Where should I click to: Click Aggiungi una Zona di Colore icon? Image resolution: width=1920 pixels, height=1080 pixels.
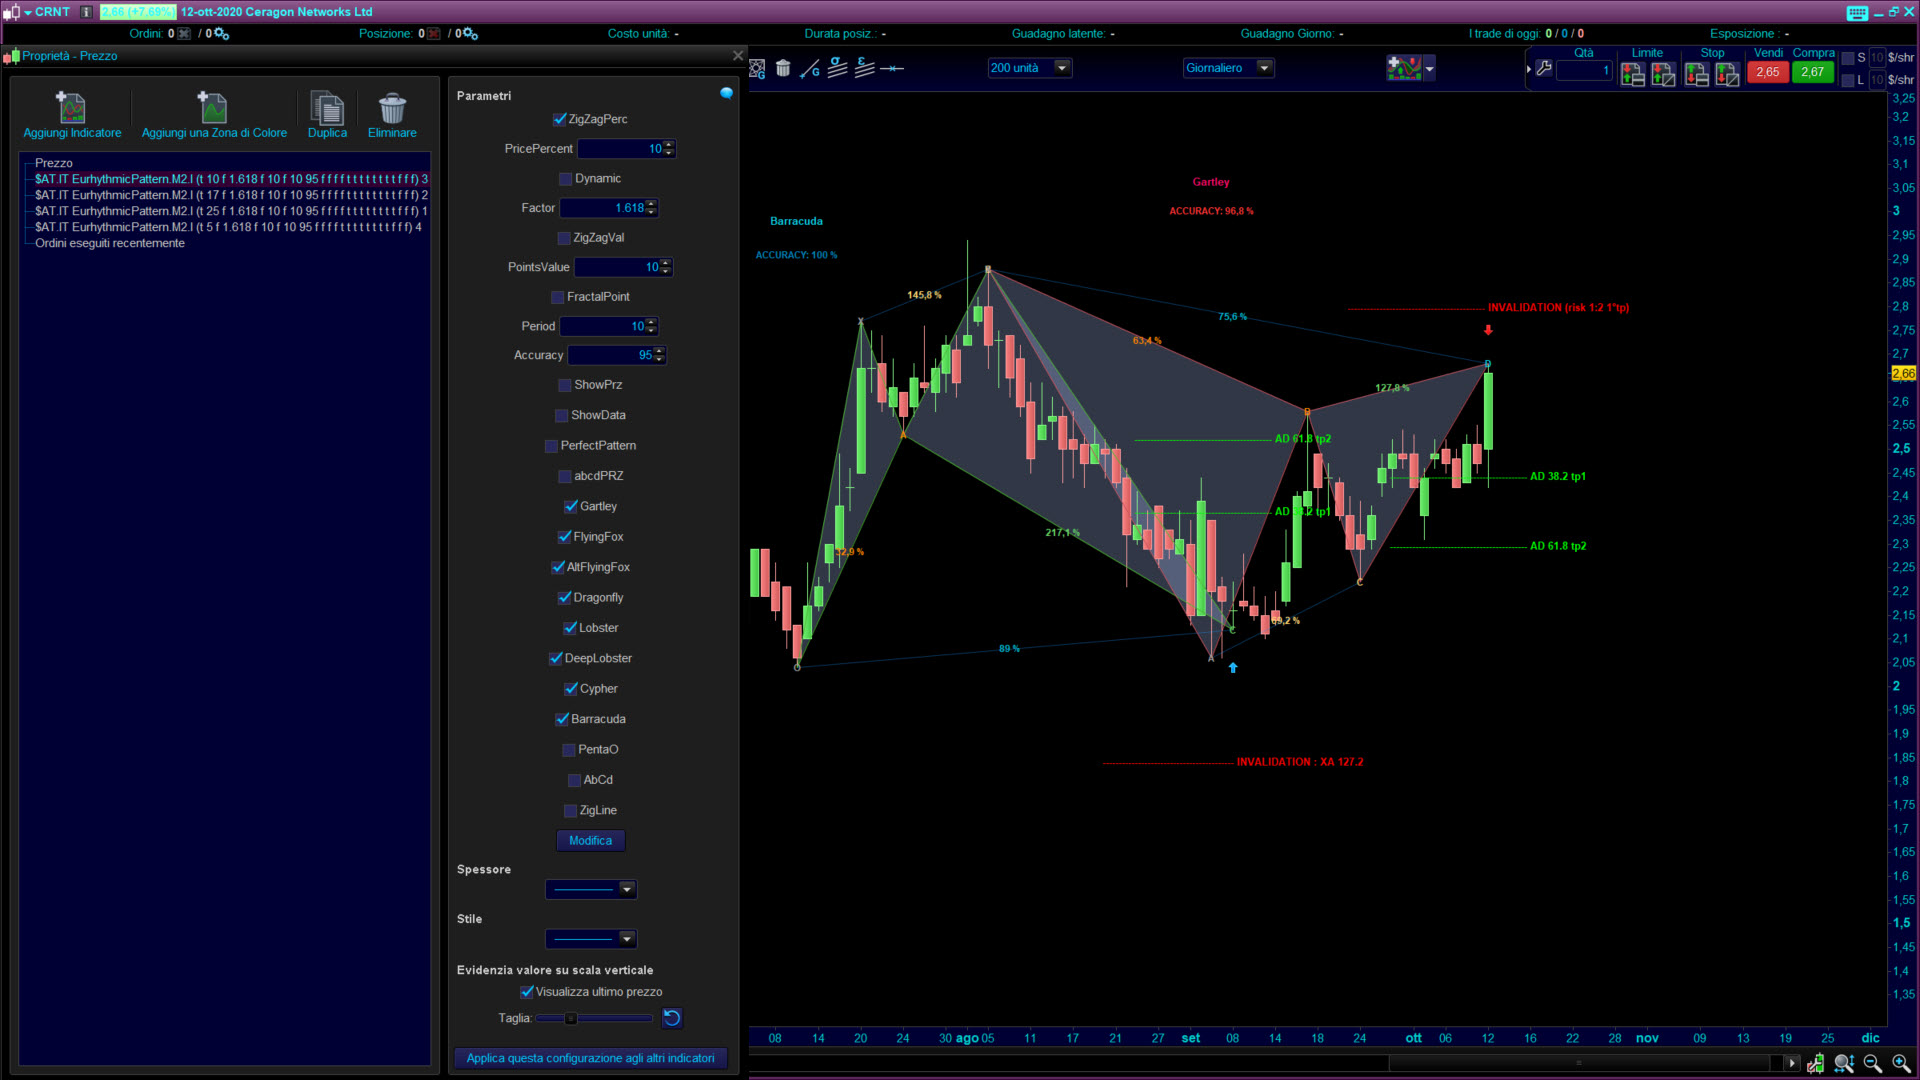tap(213, 107)
